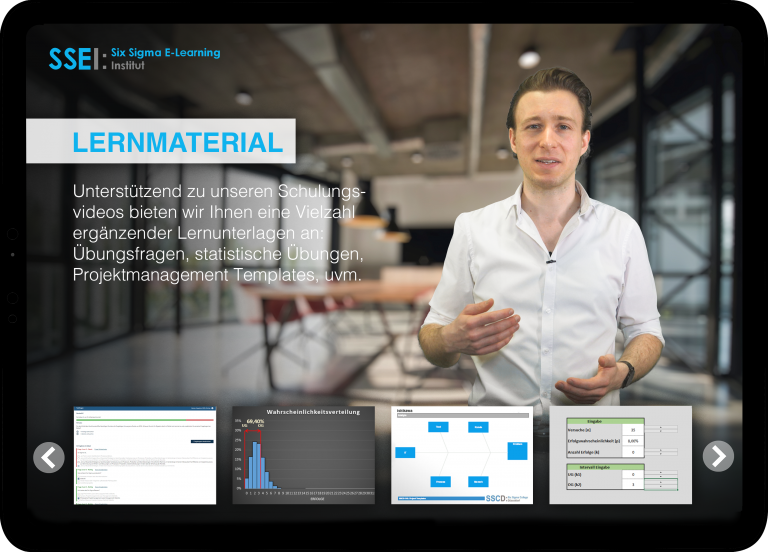Viewport: 768px width, 552px height.
Task: Open the Wahrscheinlichkeitsverteilung chart thumbnail
Action: click(x=304, y=455)
